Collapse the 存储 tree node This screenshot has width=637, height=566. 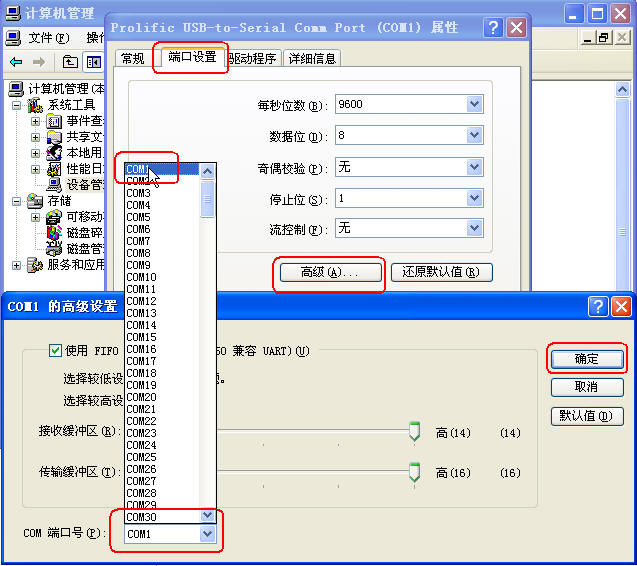(17, 201)
